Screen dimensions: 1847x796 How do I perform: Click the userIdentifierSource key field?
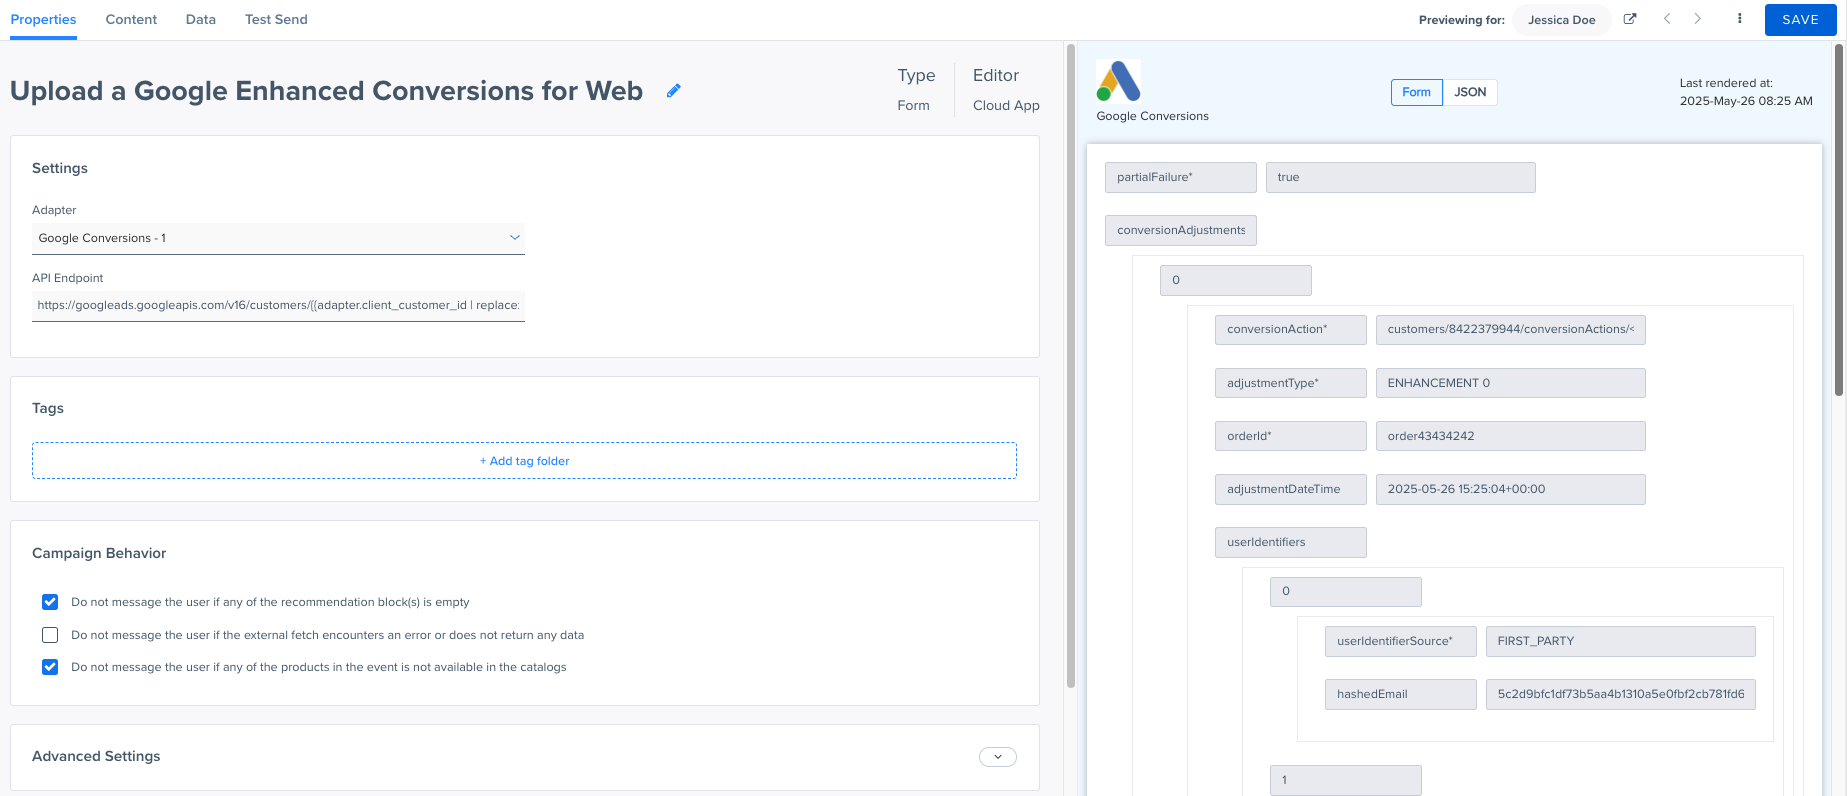coord(1400,641)
